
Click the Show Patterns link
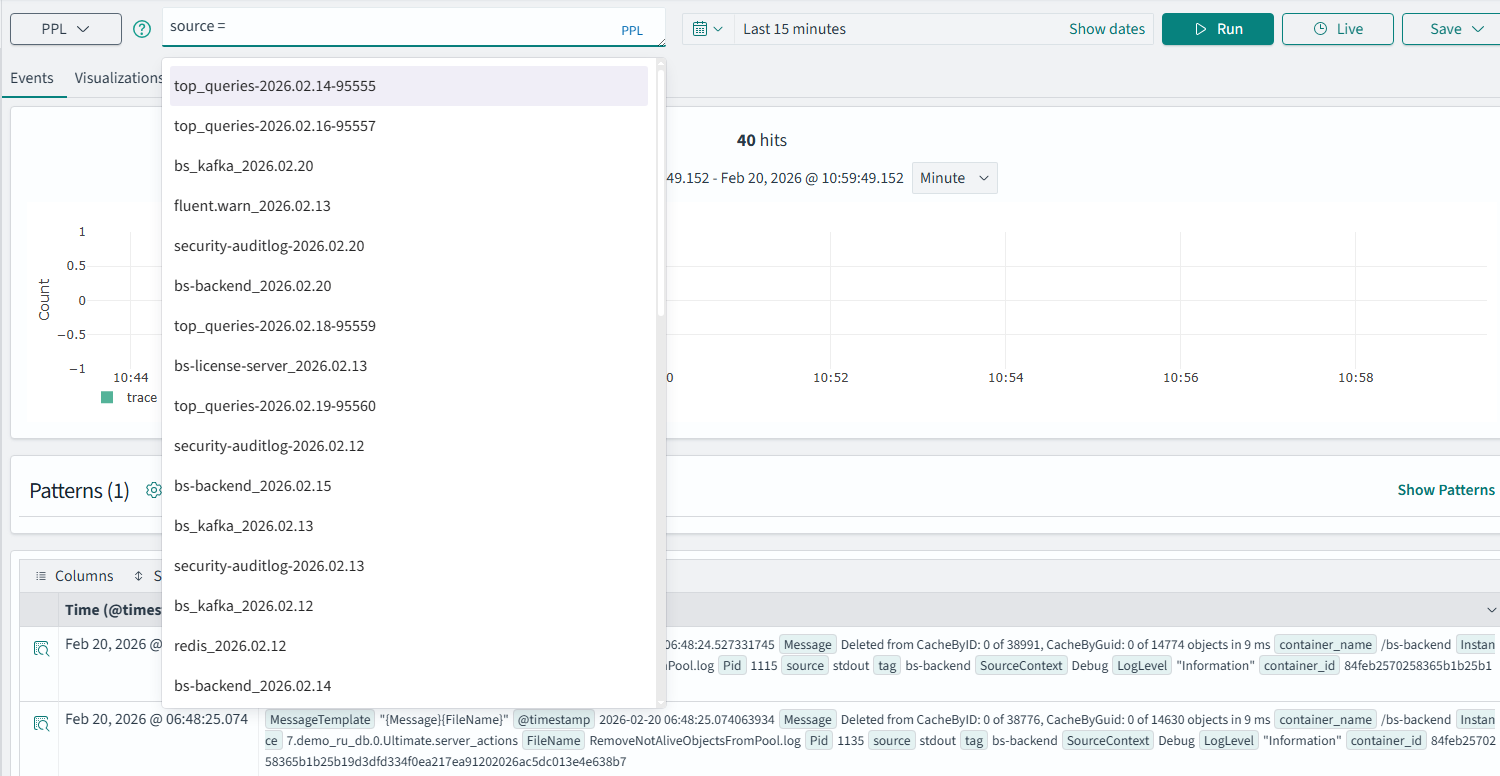[1445, 490]
